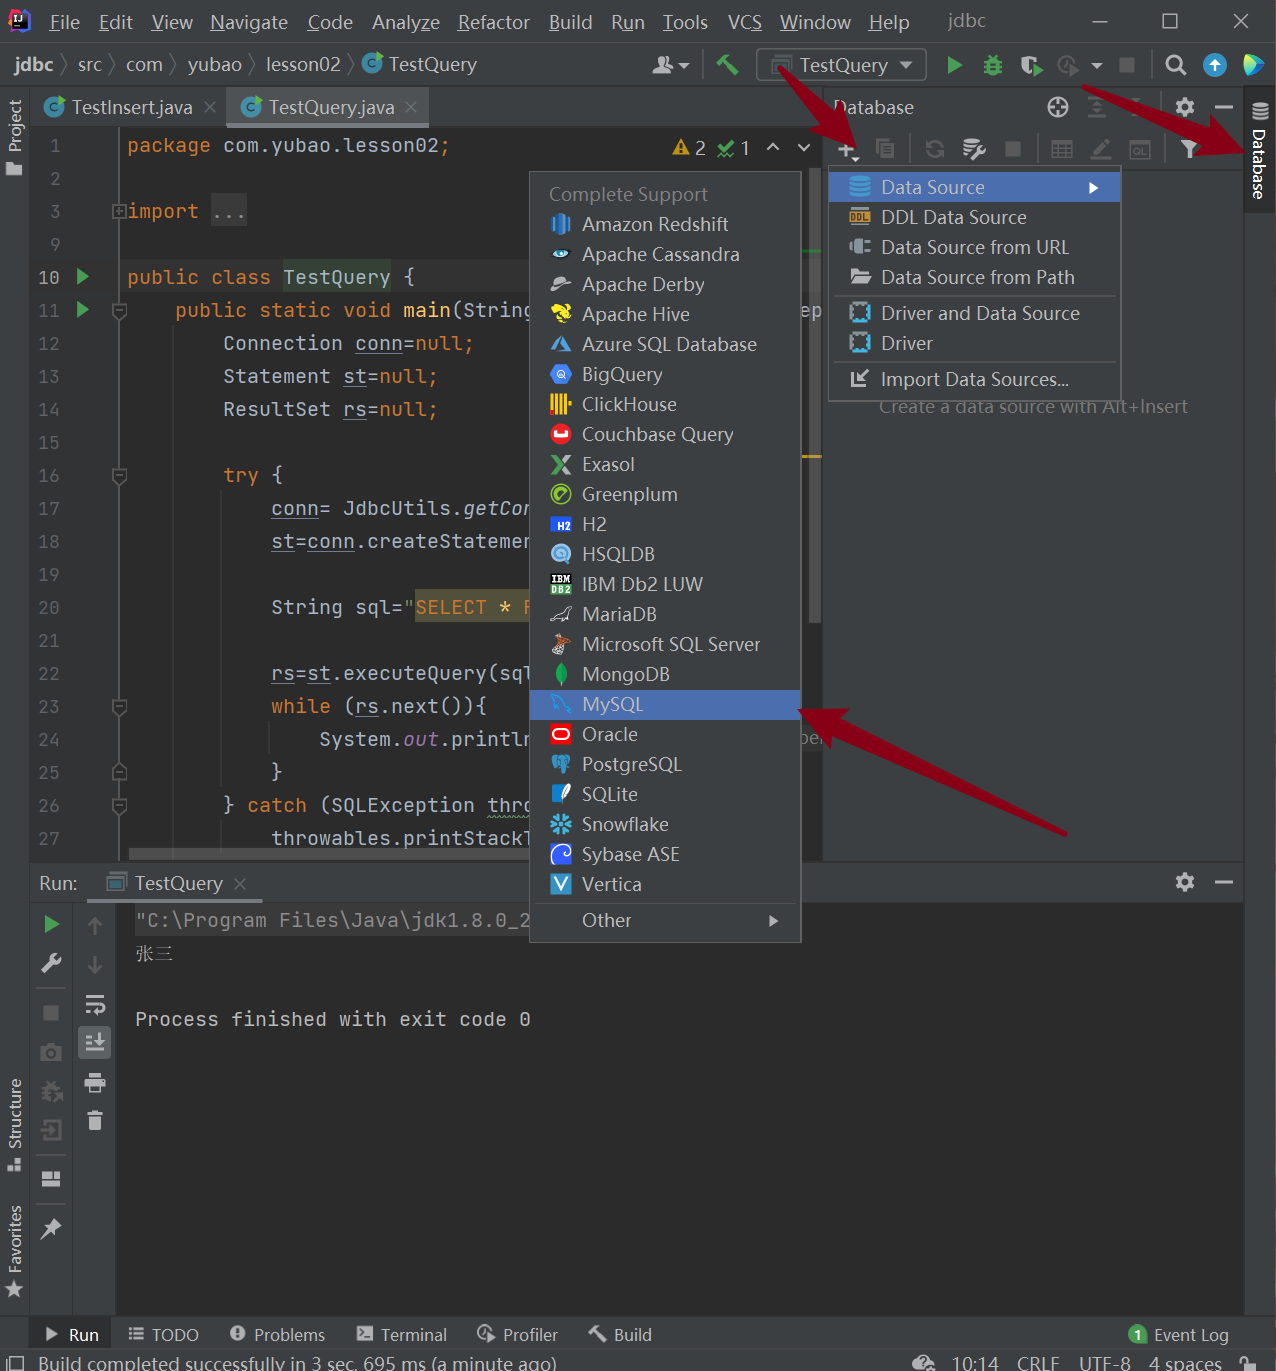Click the warnings indicator showing 2

(690, 148)
